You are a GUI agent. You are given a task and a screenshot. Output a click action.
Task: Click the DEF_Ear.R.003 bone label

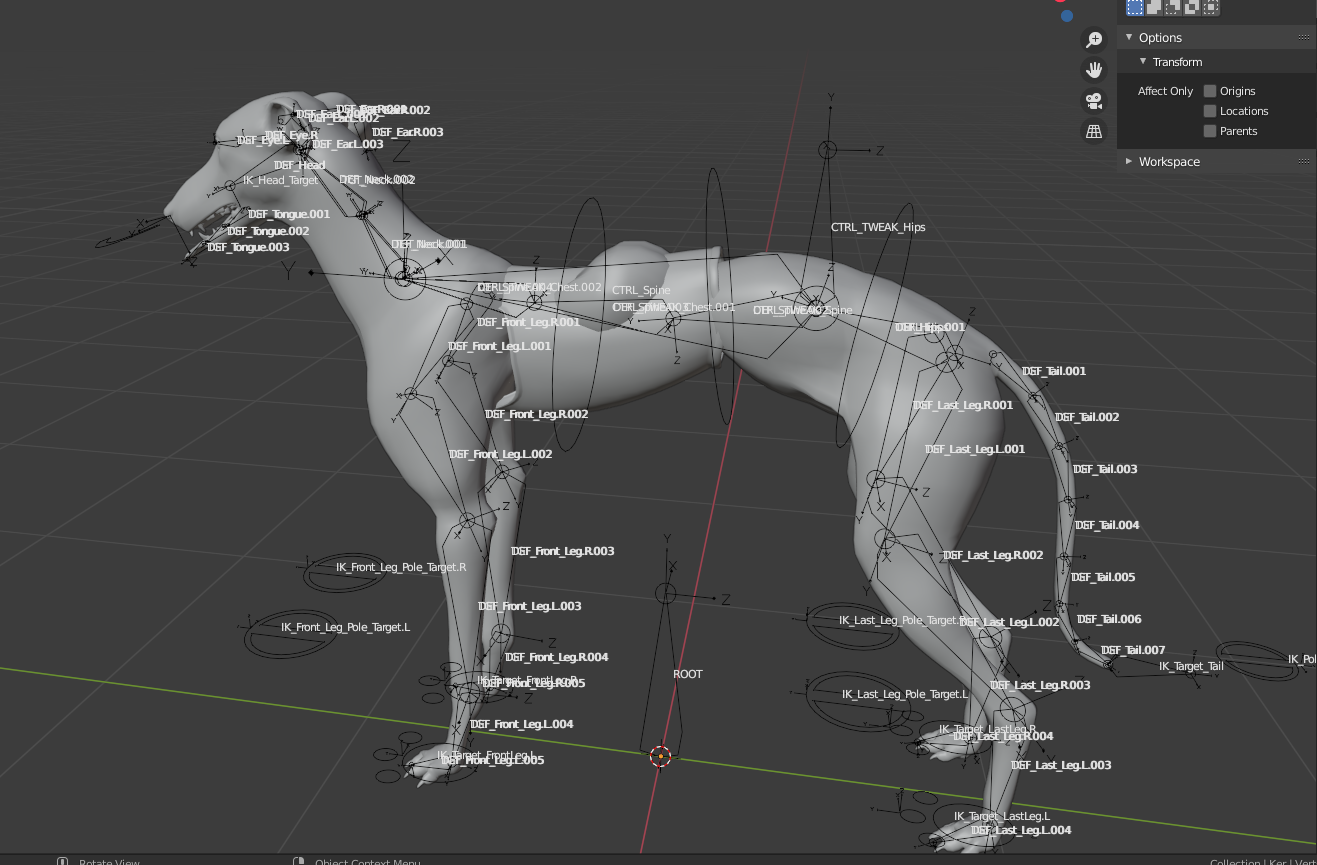(x=408, y=132)
